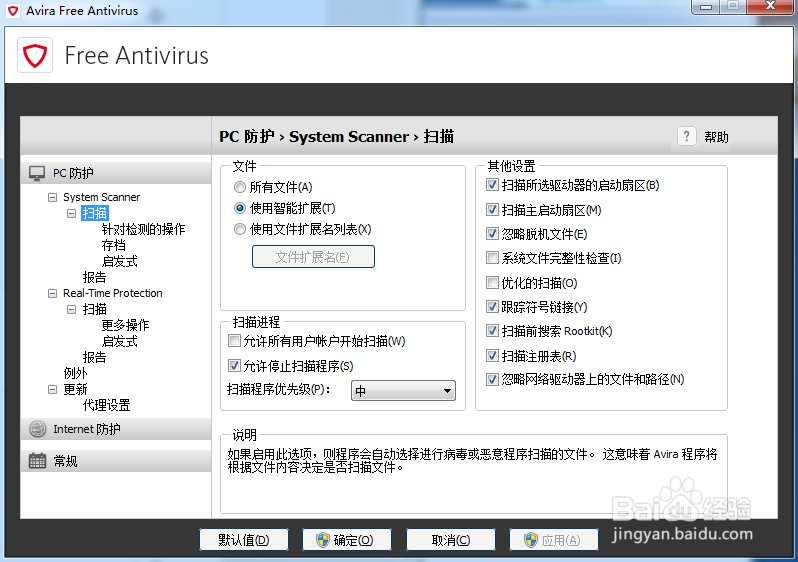Toggle 扫描所选驱动器的启动扇区(B) checkbox
Viewport: 798px width, 562px height.
(x=492, y=184)
